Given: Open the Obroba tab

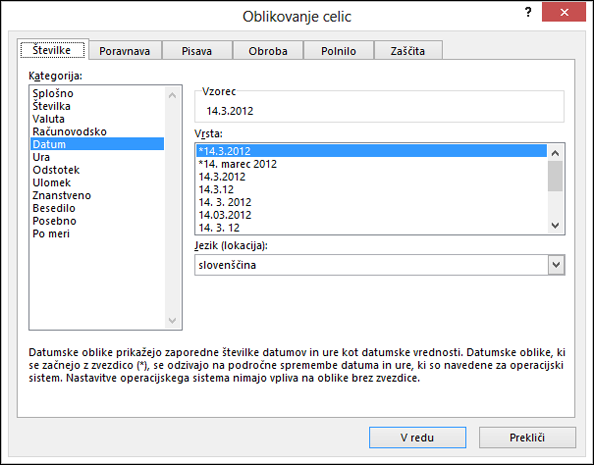Looking at the screenshot, I should click(x=268, y=51).
